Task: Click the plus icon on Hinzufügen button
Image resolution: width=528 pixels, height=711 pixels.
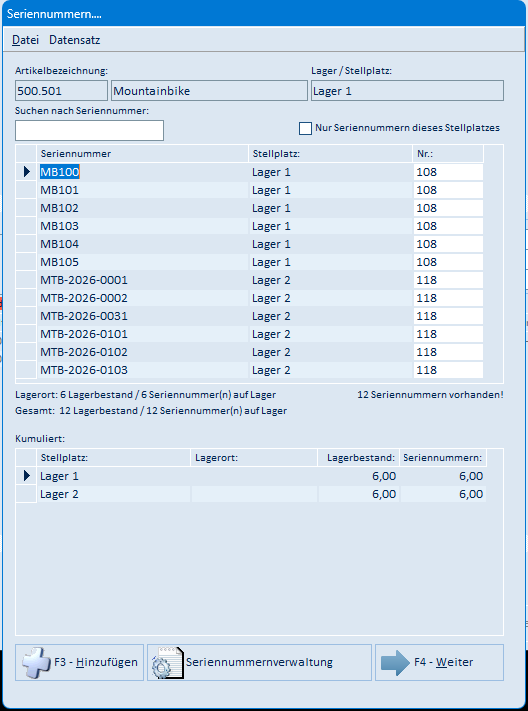Action: coord(36,662)
